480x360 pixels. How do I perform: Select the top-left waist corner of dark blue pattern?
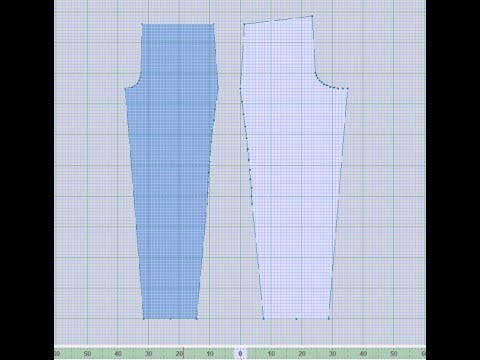142,24
